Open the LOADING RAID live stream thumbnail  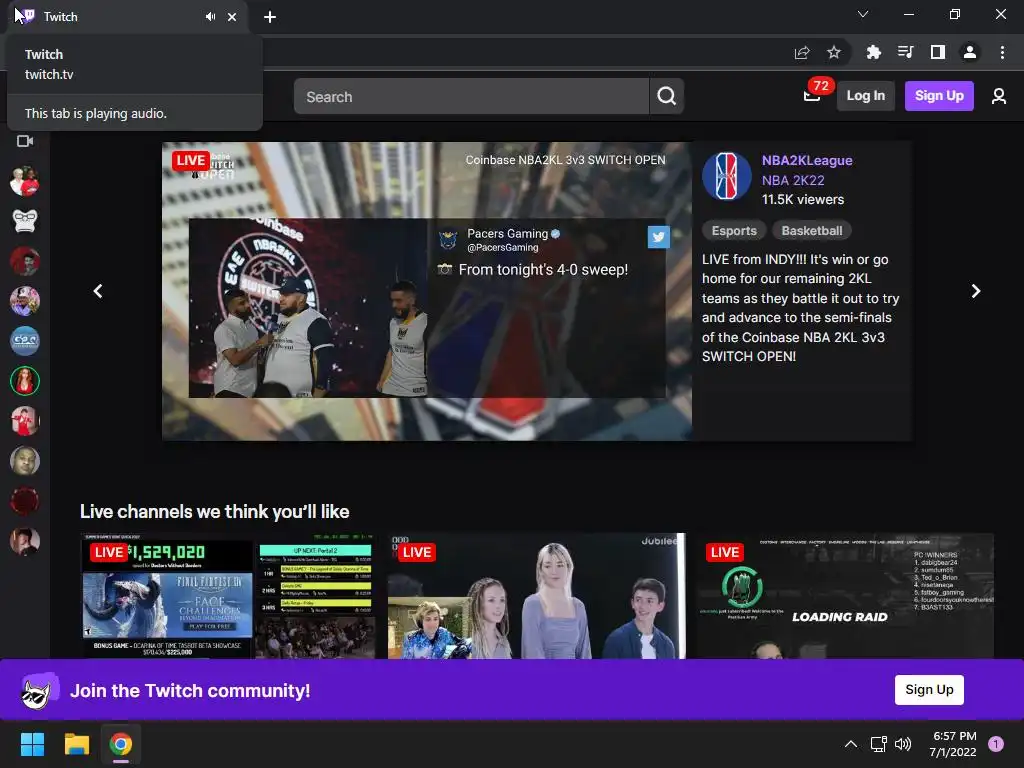845,596
